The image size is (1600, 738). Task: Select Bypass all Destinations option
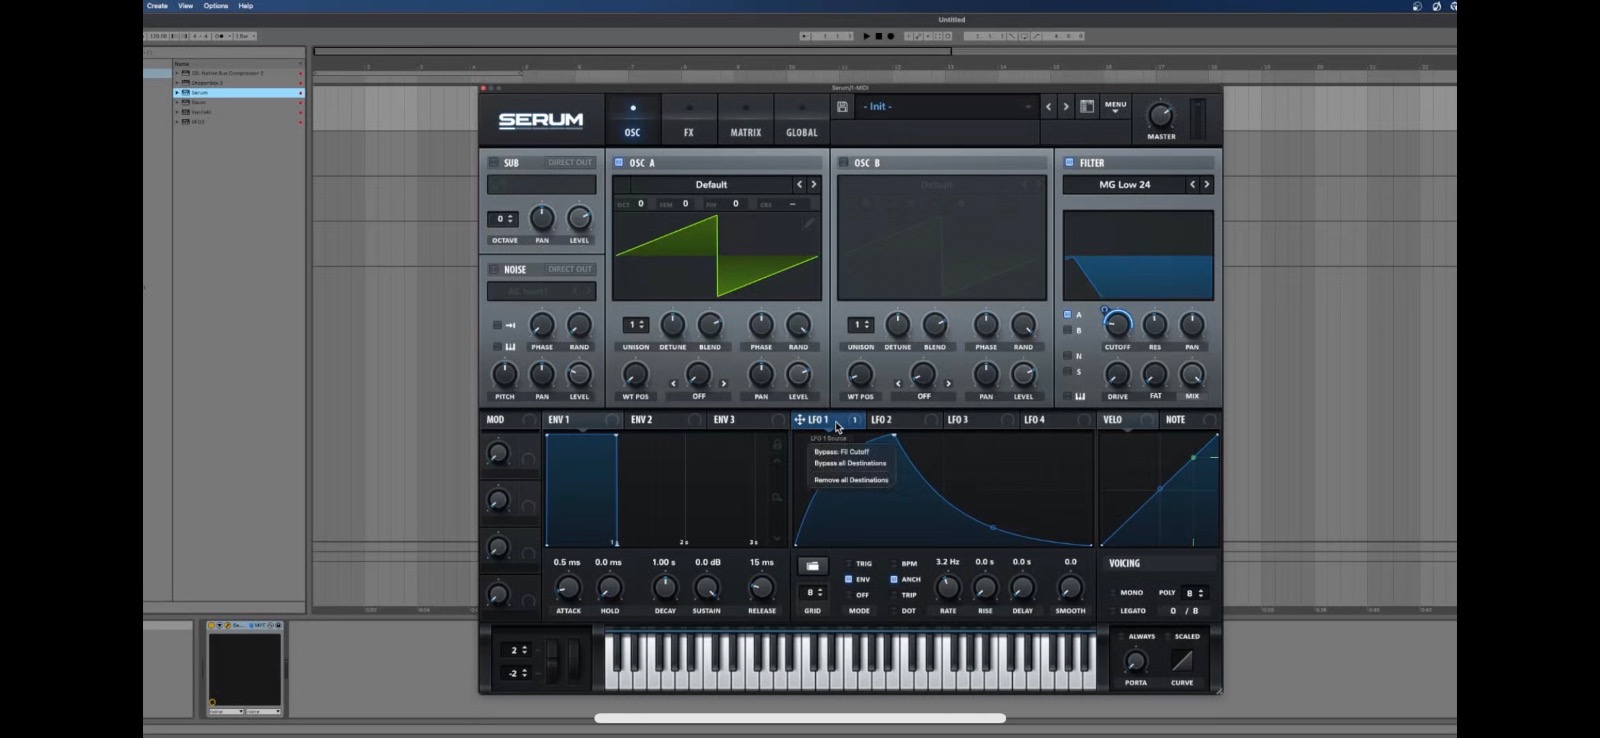(849, 463)
